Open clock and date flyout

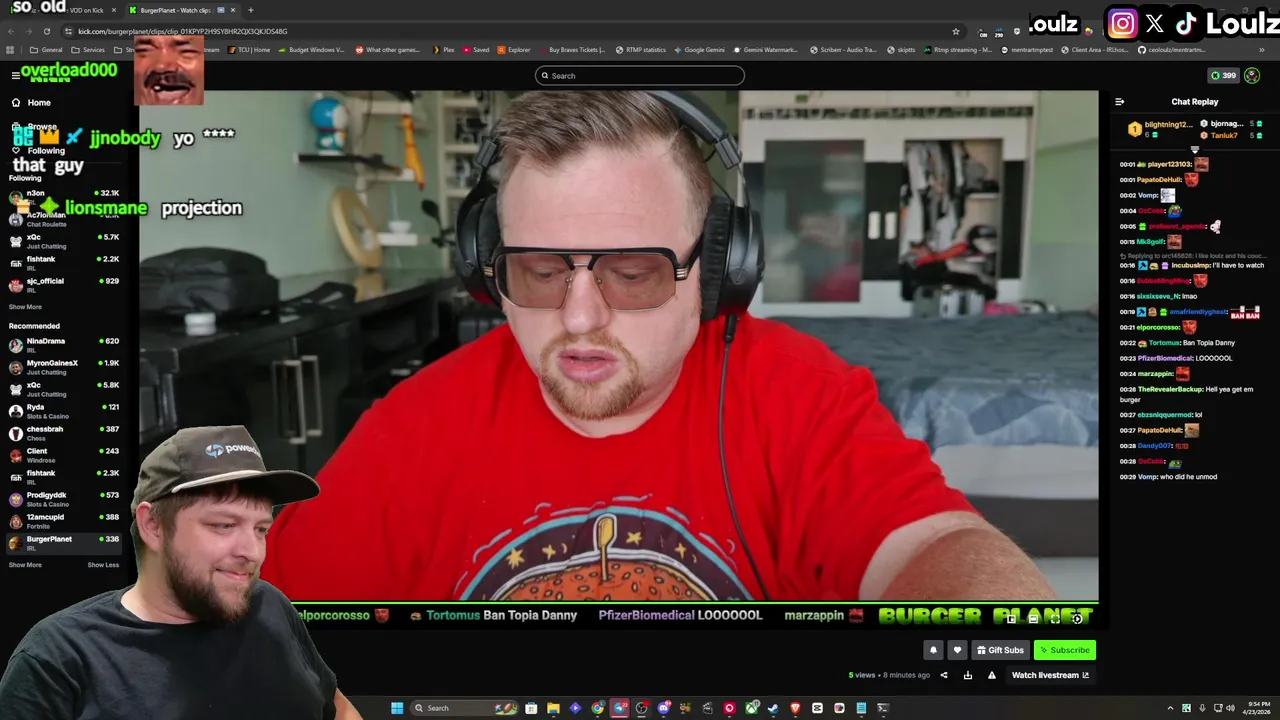point(1258,708)
